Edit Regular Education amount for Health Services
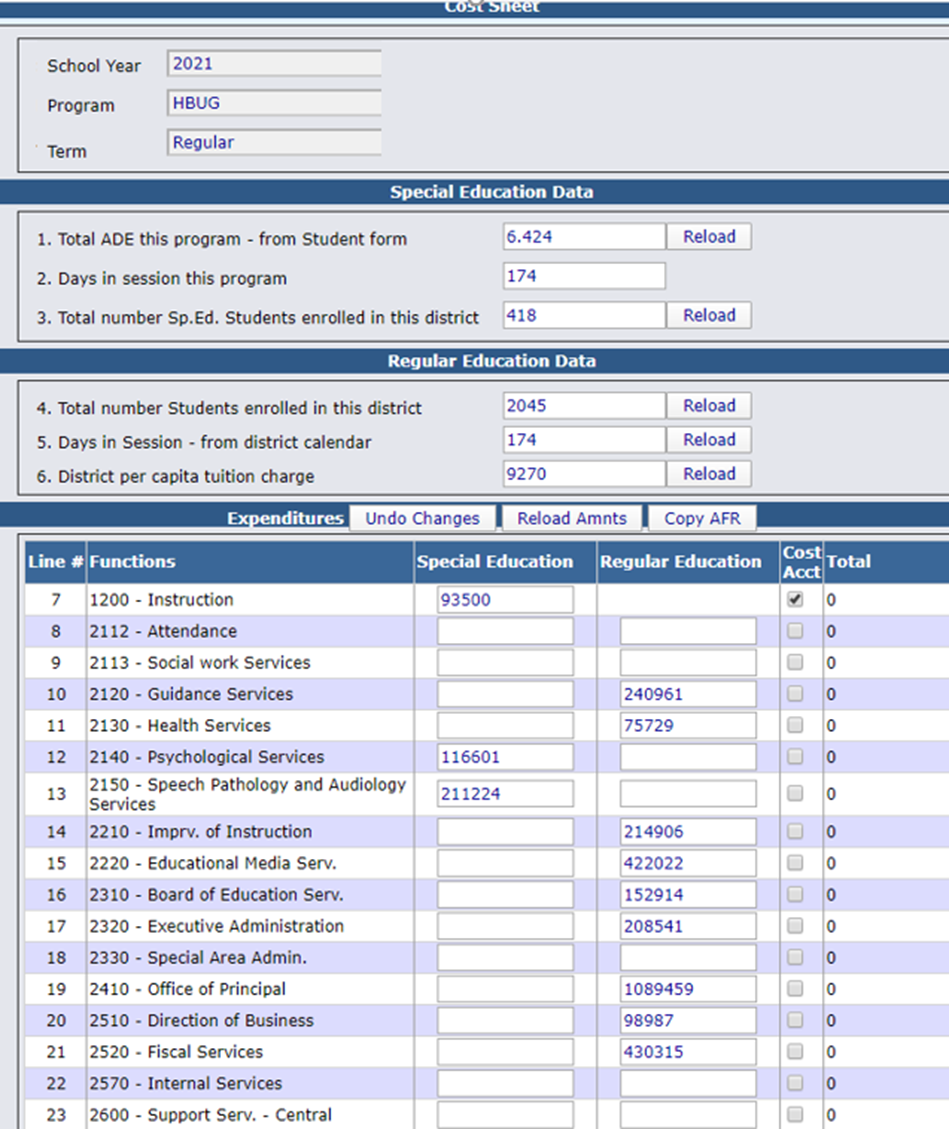The image size is (949, 1129). click(x=688, y=726)
